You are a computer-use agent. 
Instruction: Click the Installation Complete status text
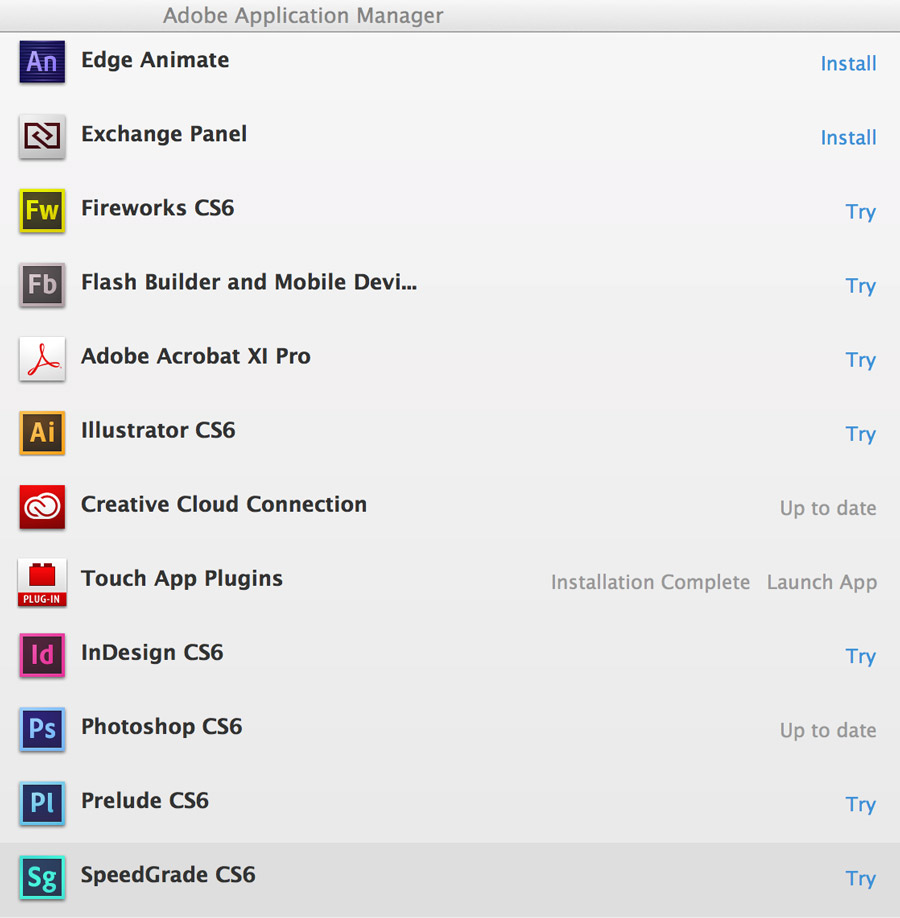pyautogui.click(x=650, y=583)
